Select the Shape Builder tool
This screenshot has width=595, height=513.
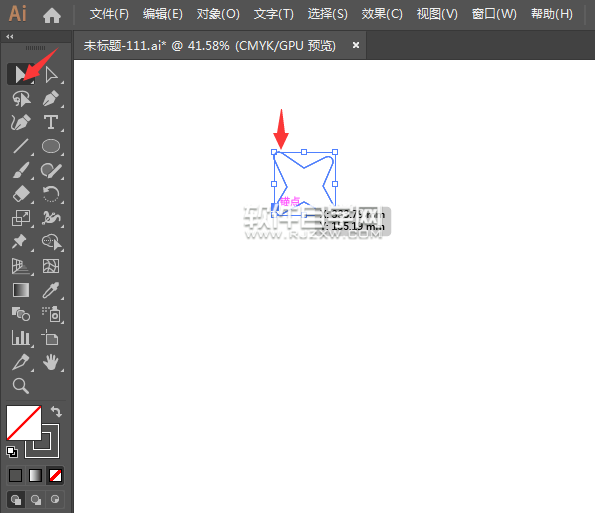click(x=51, y=242)
